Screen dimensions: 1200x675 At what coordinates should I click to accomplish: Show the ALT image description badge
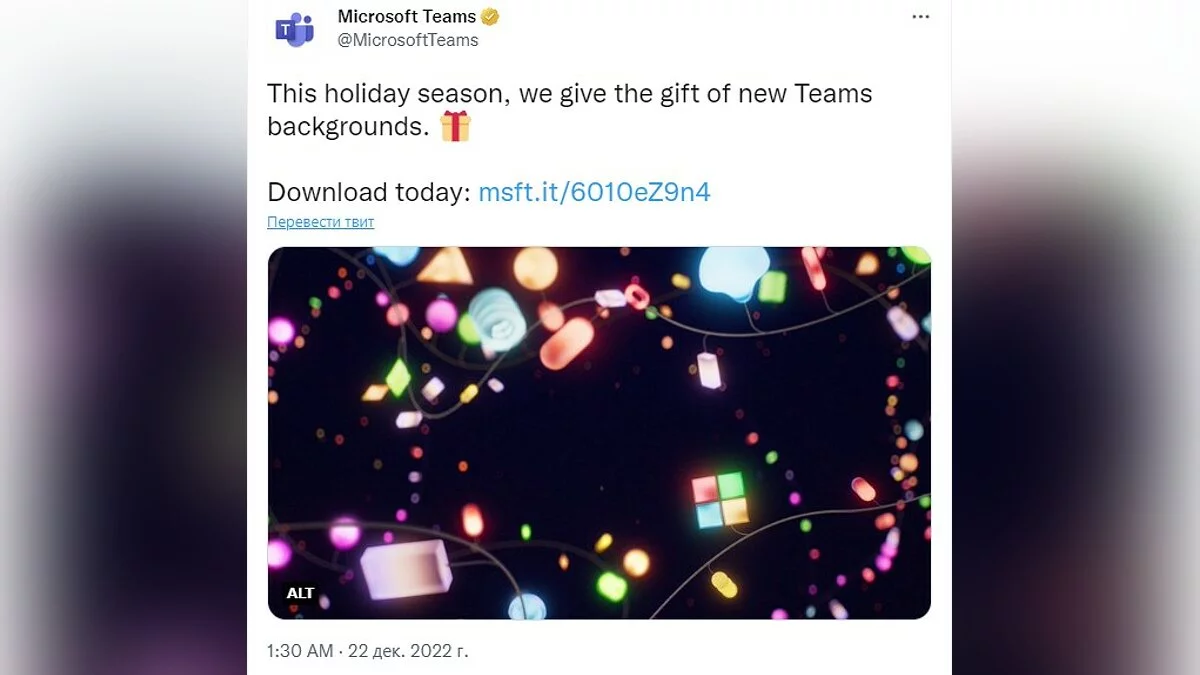[300, 593]
